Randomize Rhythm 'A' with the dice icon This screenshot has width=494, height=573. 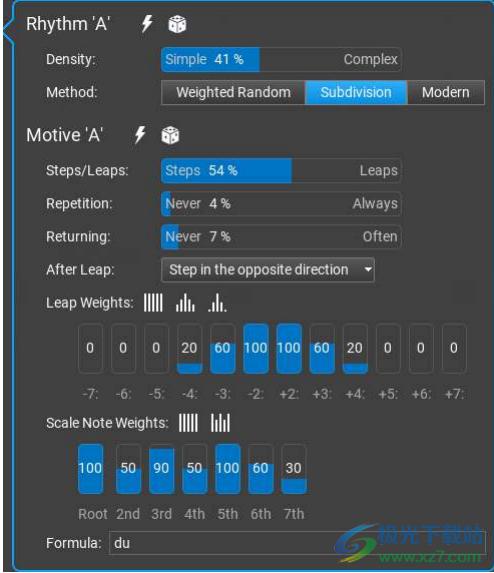pyautogui.click(x=177, y=24)
